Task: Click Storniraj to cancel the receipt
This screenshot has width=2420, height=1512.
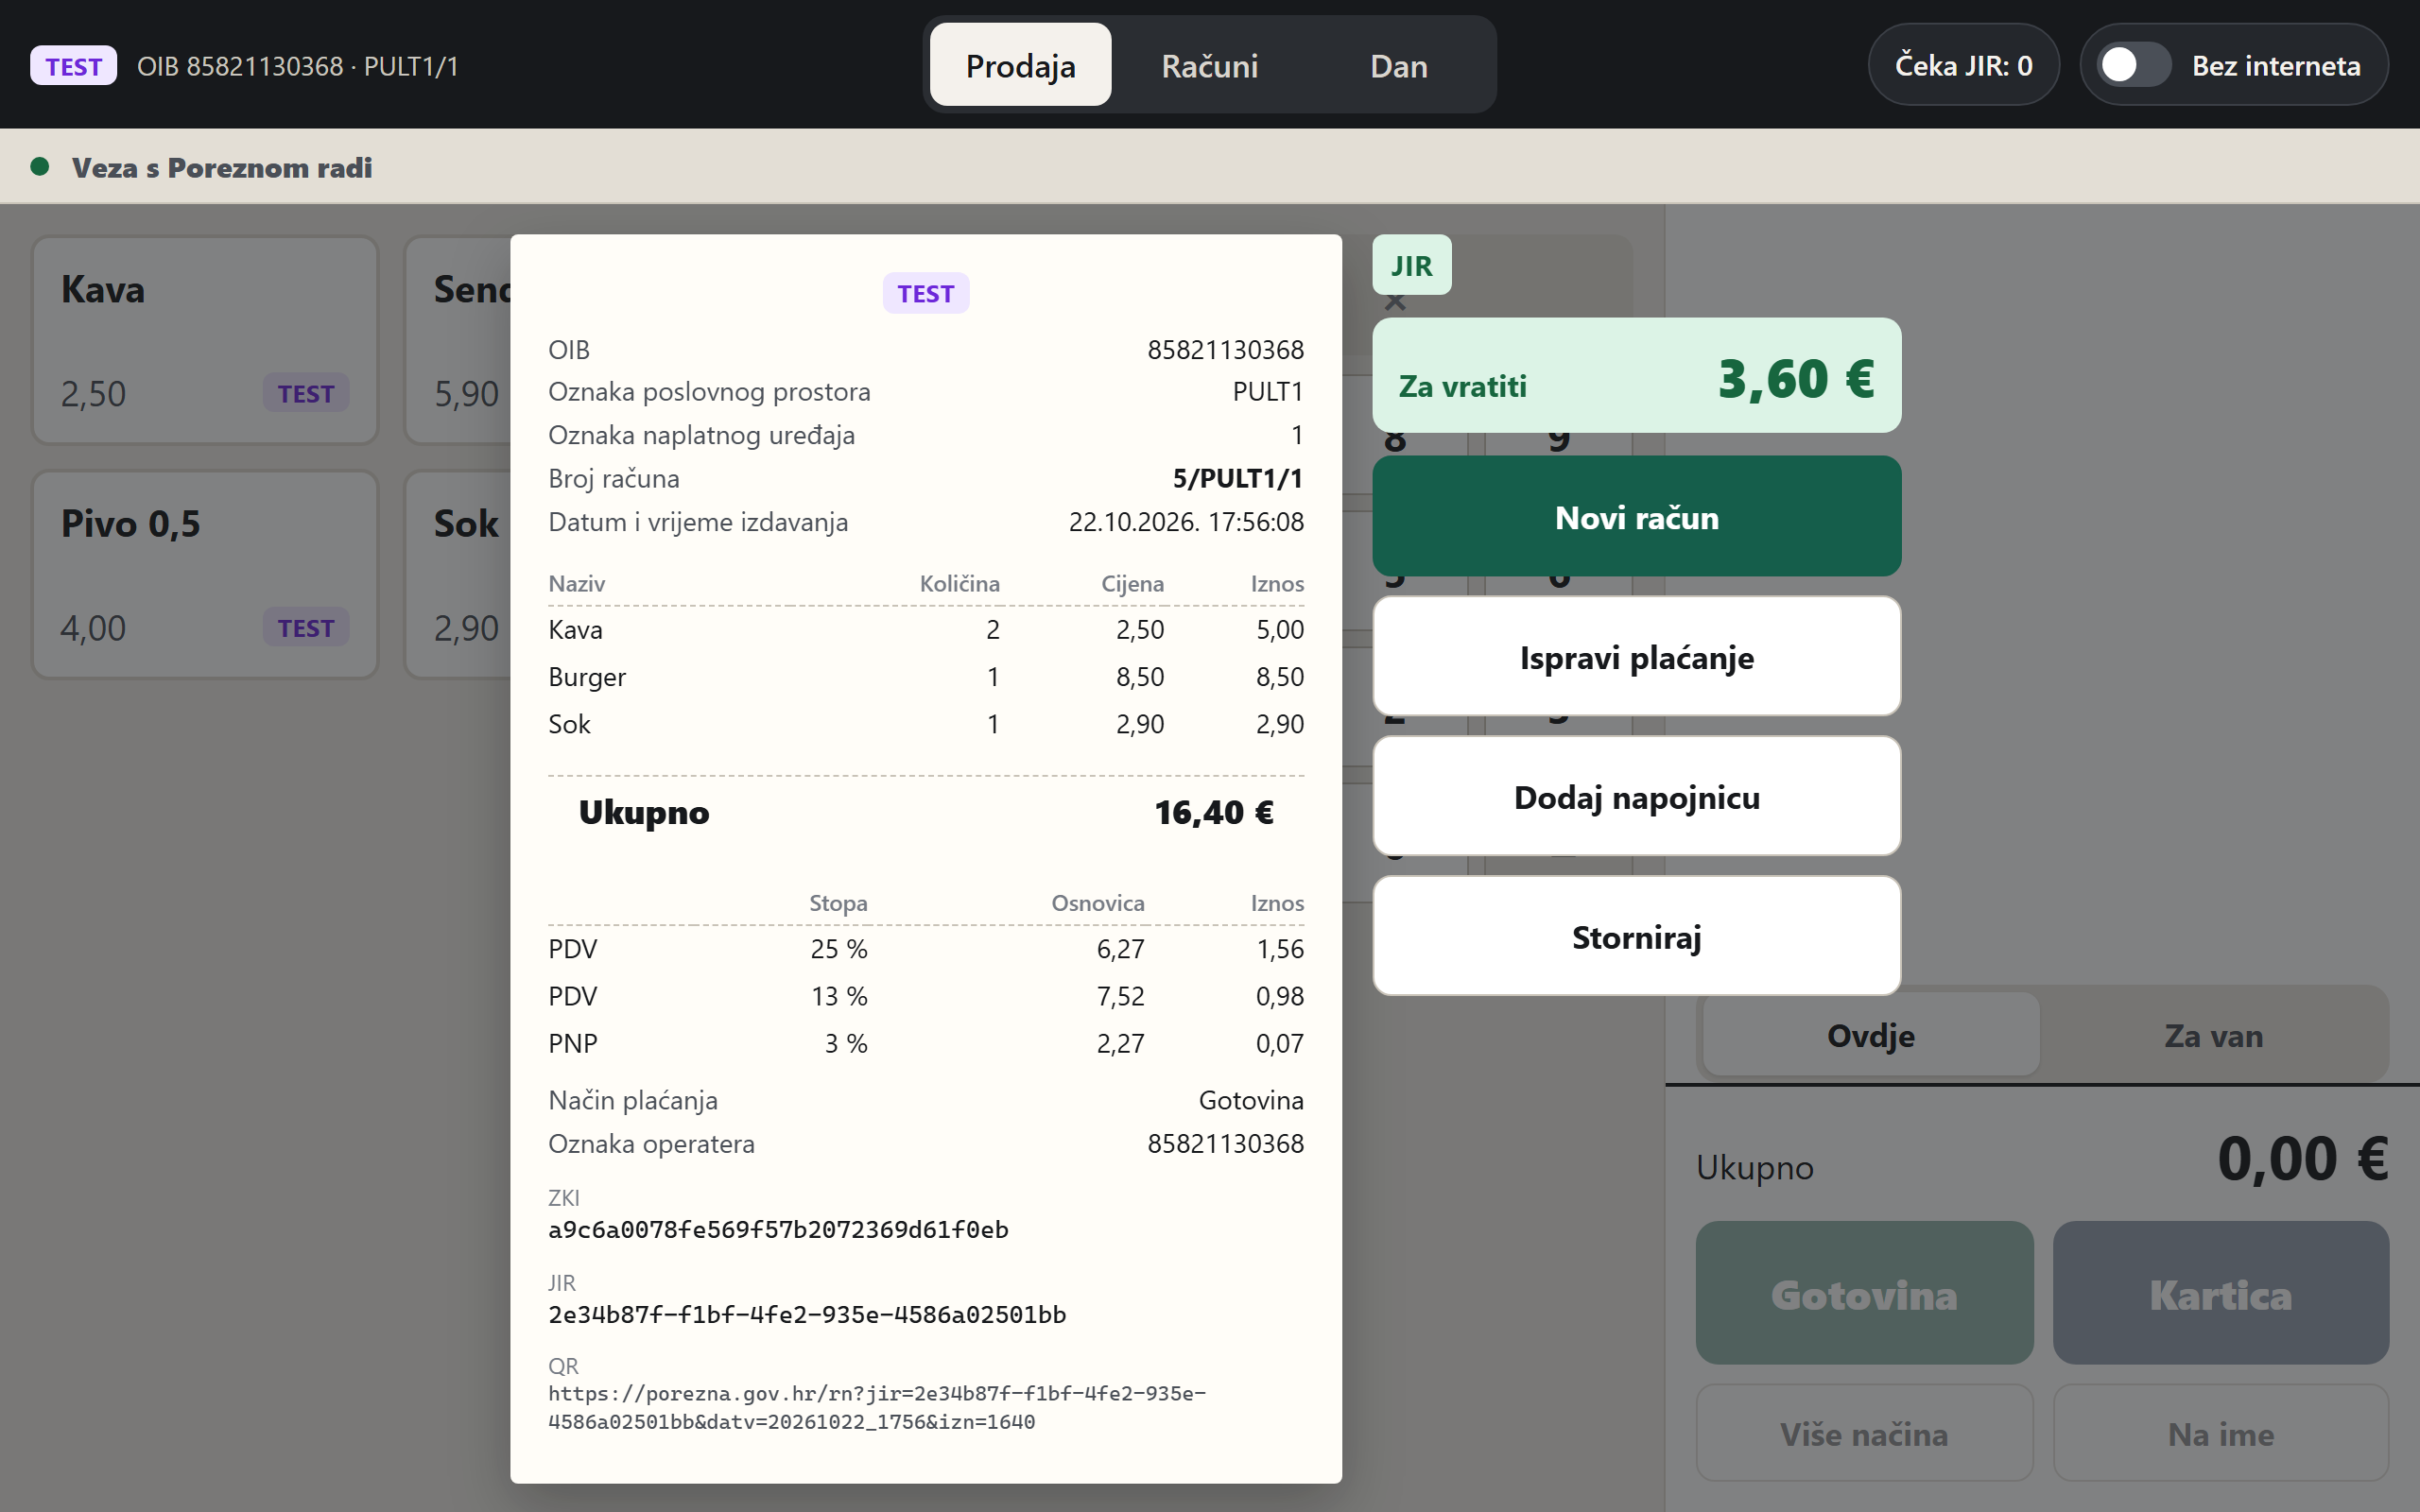Action: click(1636, 936)
